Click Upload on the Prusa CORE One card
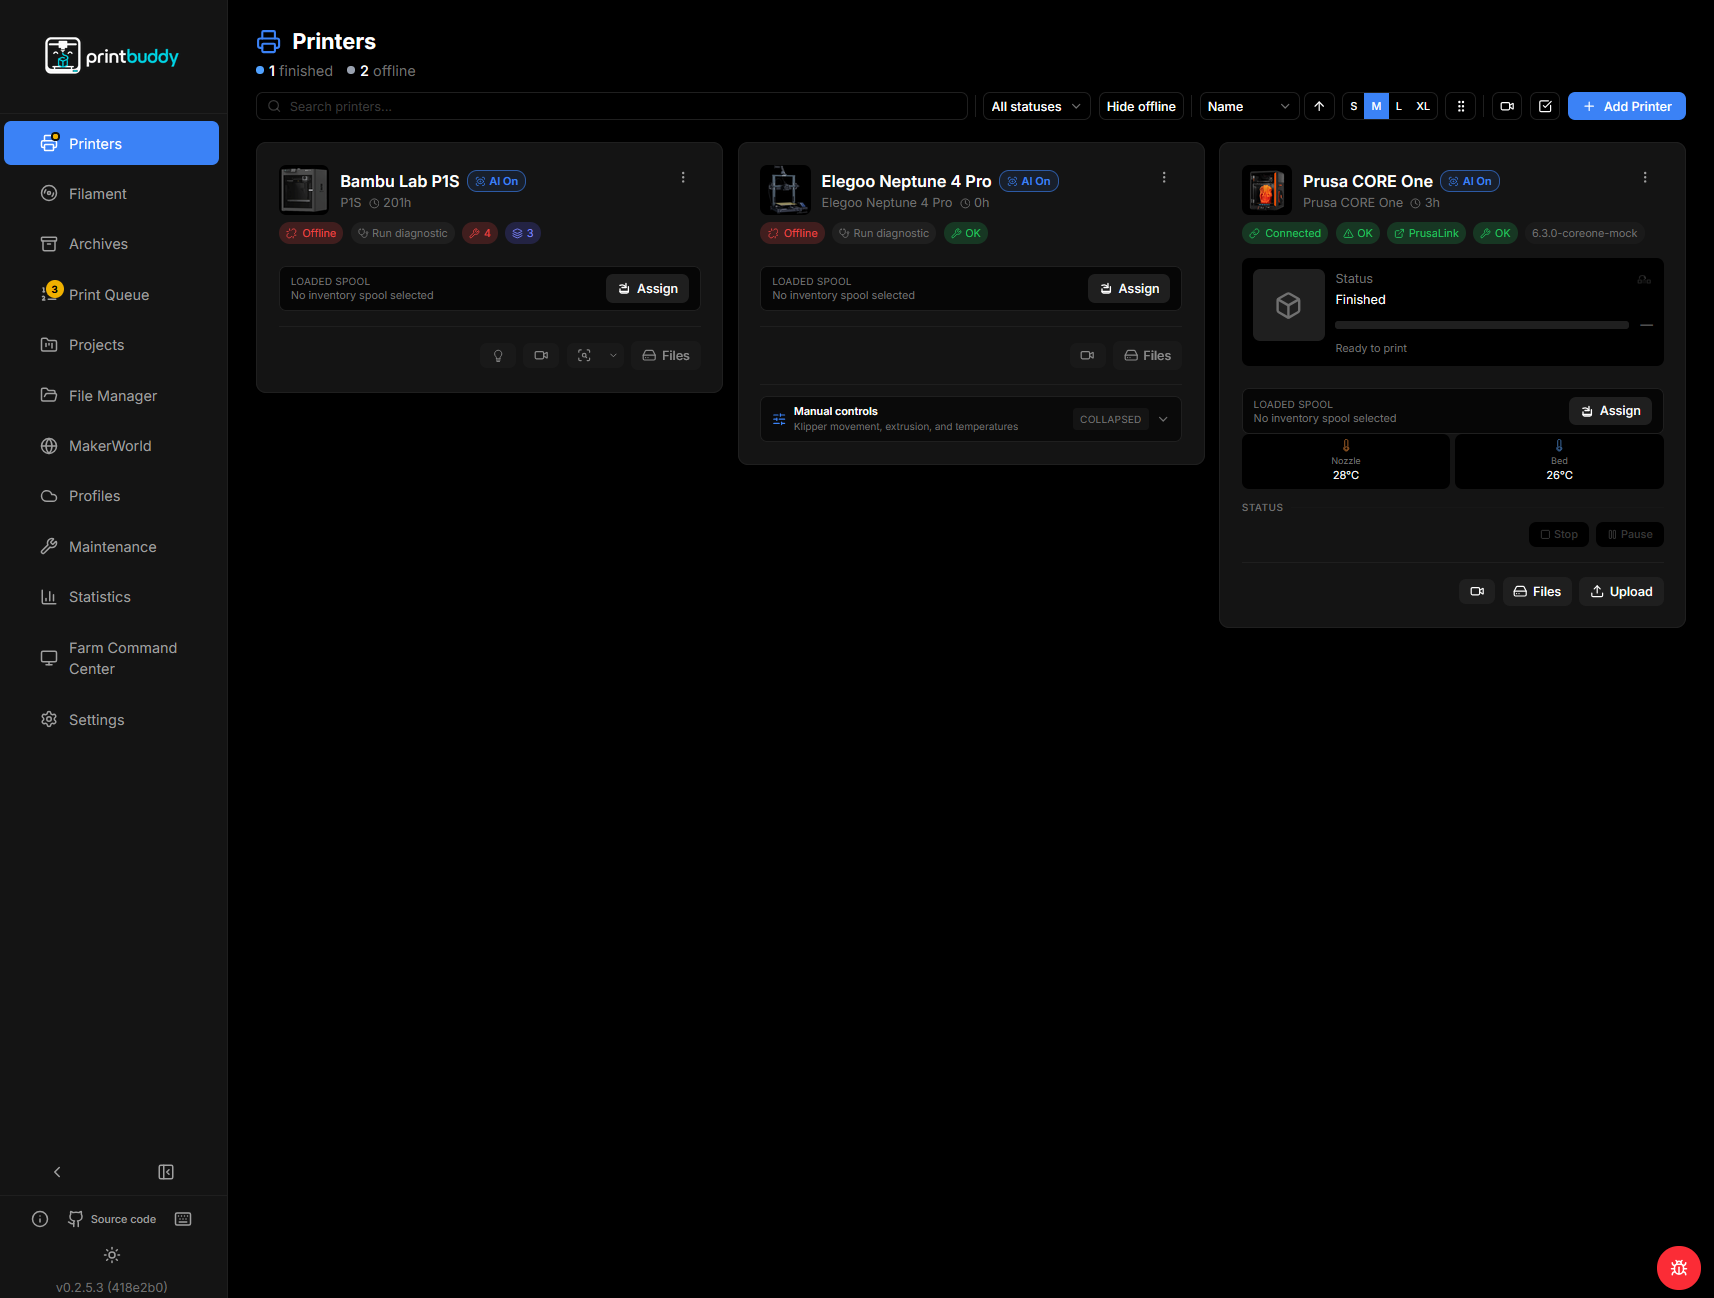 [1622, 591]
